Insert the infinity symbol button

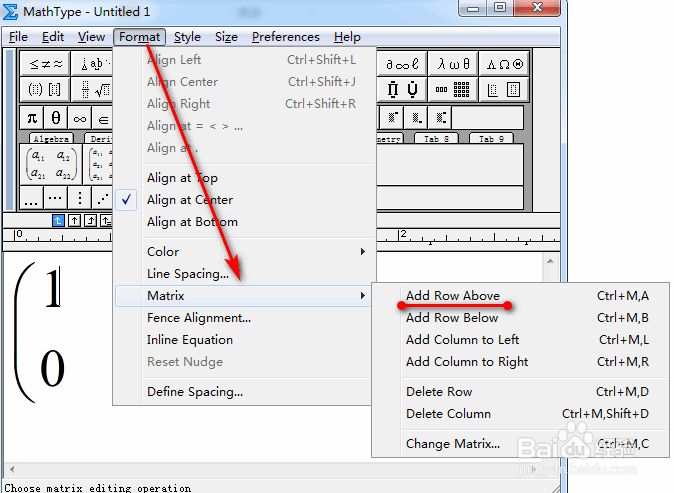click(x=80, y=118)
